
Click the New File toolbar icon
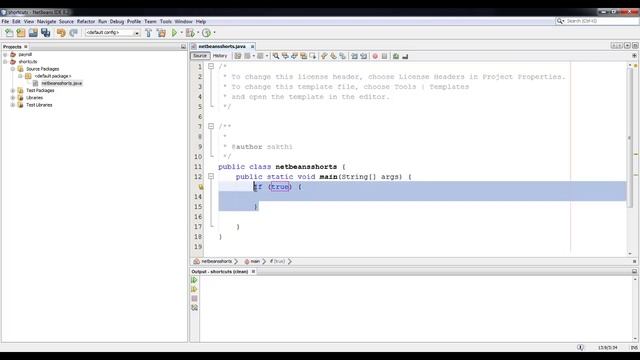click(x=9, y=33)
